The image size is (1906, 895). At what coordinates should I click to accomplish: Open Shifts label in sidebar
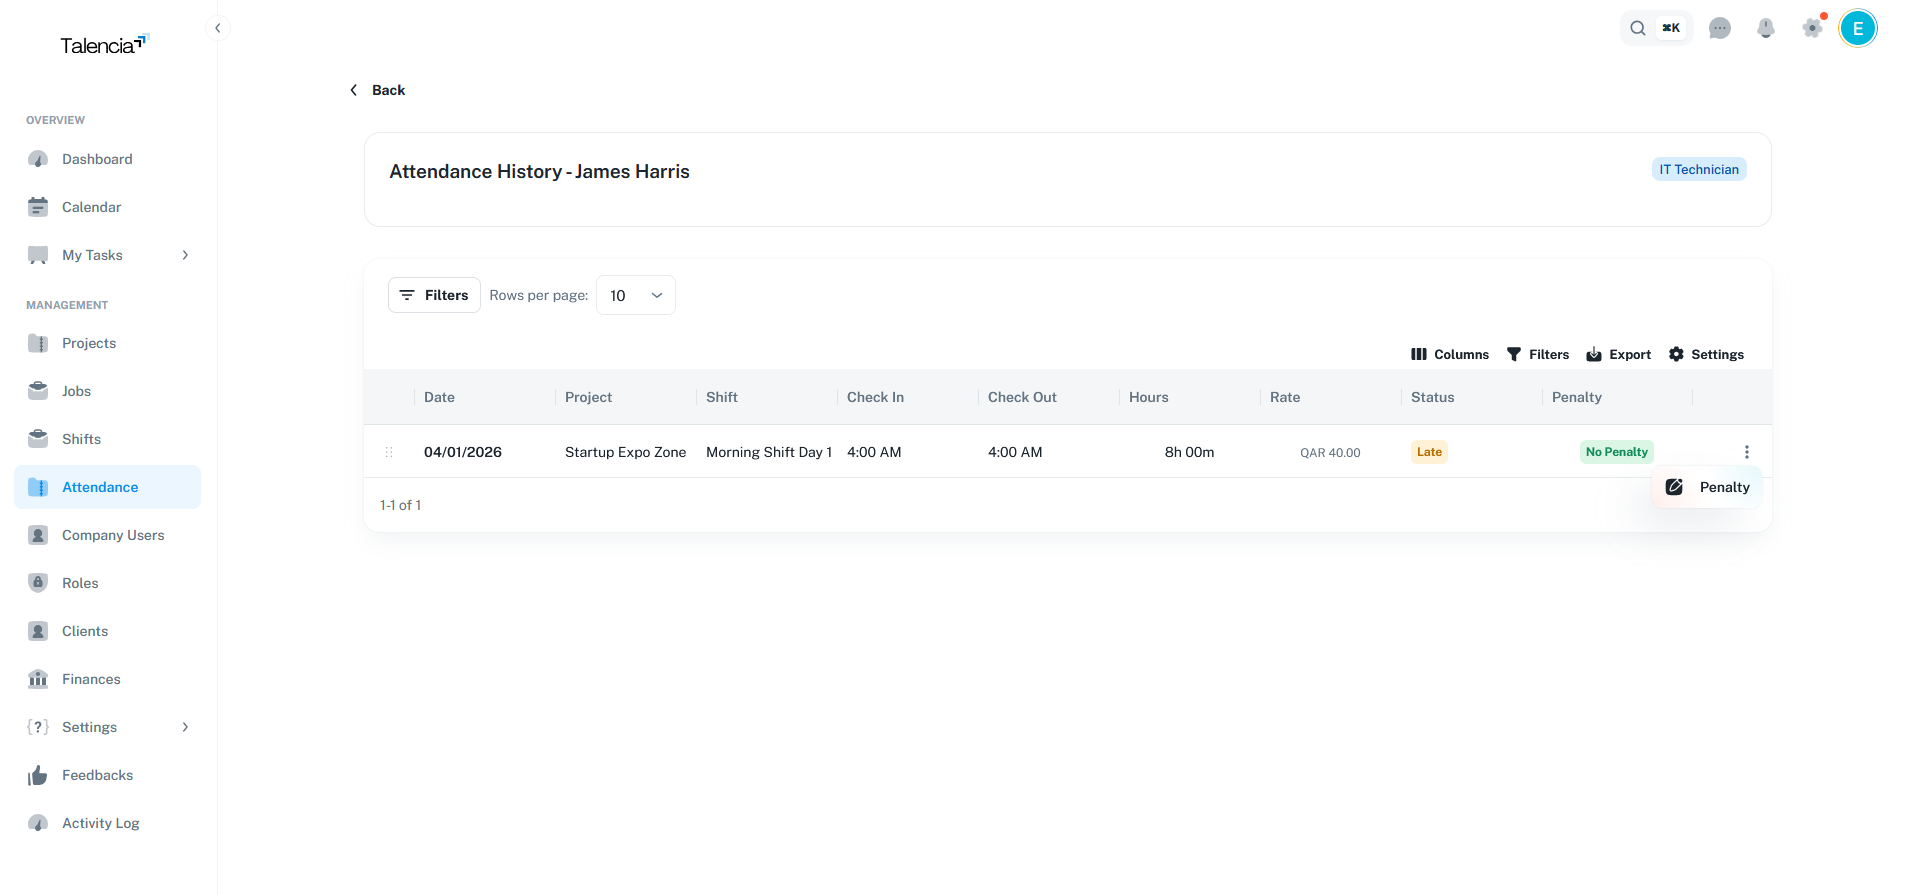point(81,439)
